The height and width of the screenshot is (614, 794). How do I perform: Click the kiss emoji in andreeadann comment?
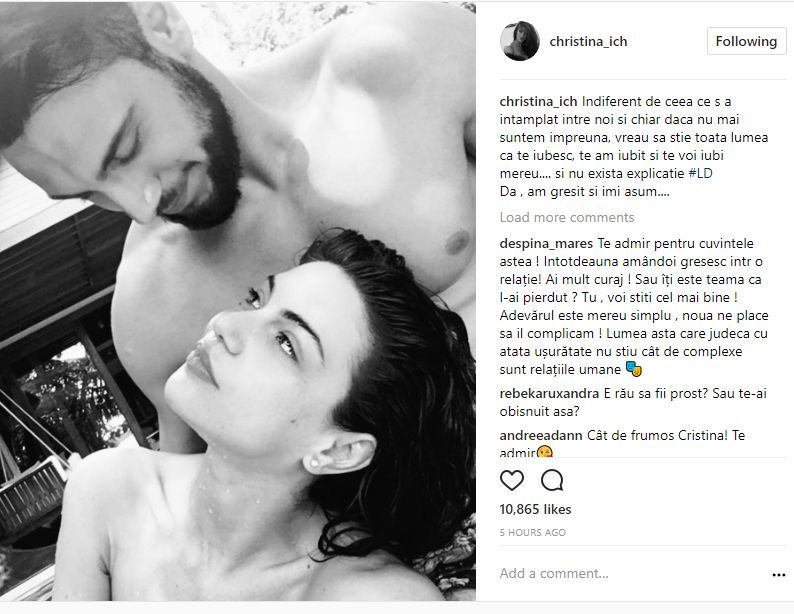click(x=544, y=452)
